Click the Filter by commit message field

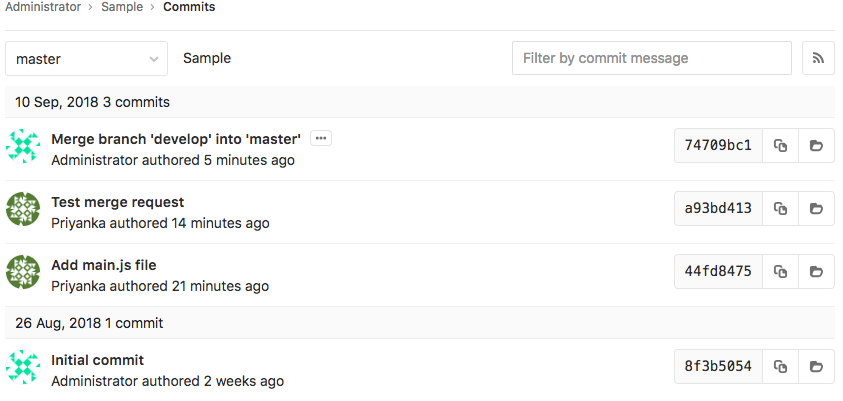click(652, 58)
